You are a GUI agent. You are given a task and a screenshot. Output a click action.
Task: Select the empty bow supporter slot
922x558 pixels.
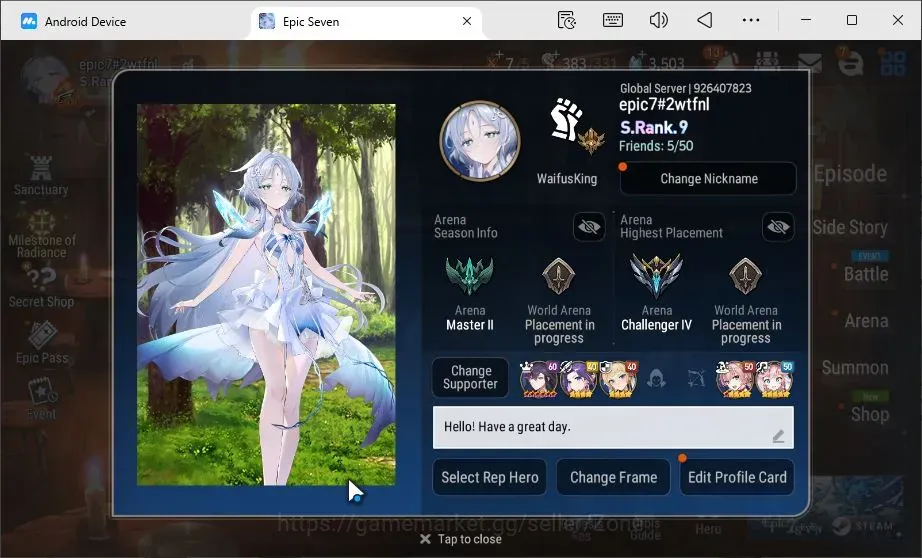pos(696,378)
